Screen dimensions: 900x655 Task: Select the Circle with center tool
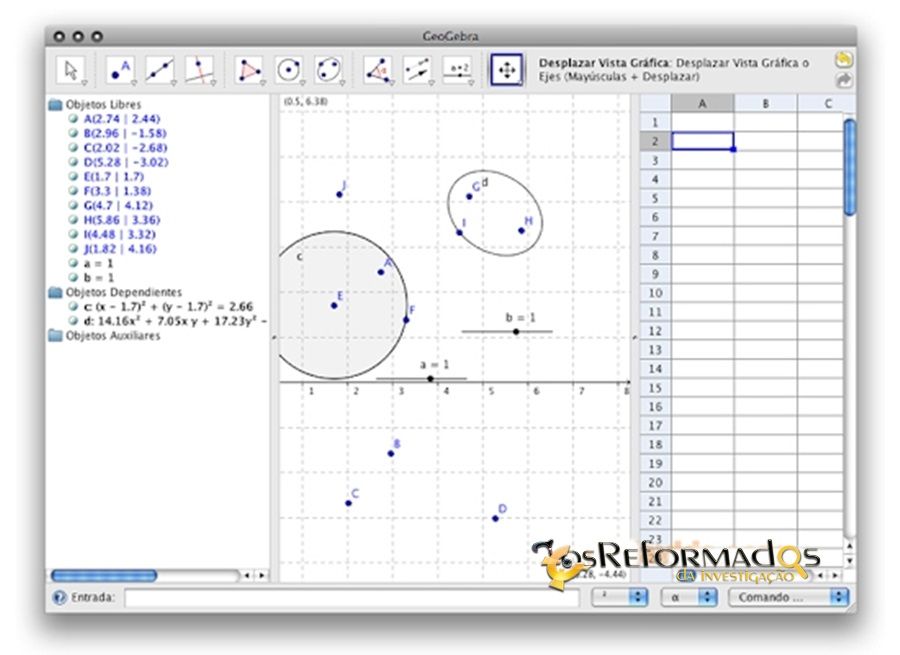pyautogui.click(x=289, y=69)
